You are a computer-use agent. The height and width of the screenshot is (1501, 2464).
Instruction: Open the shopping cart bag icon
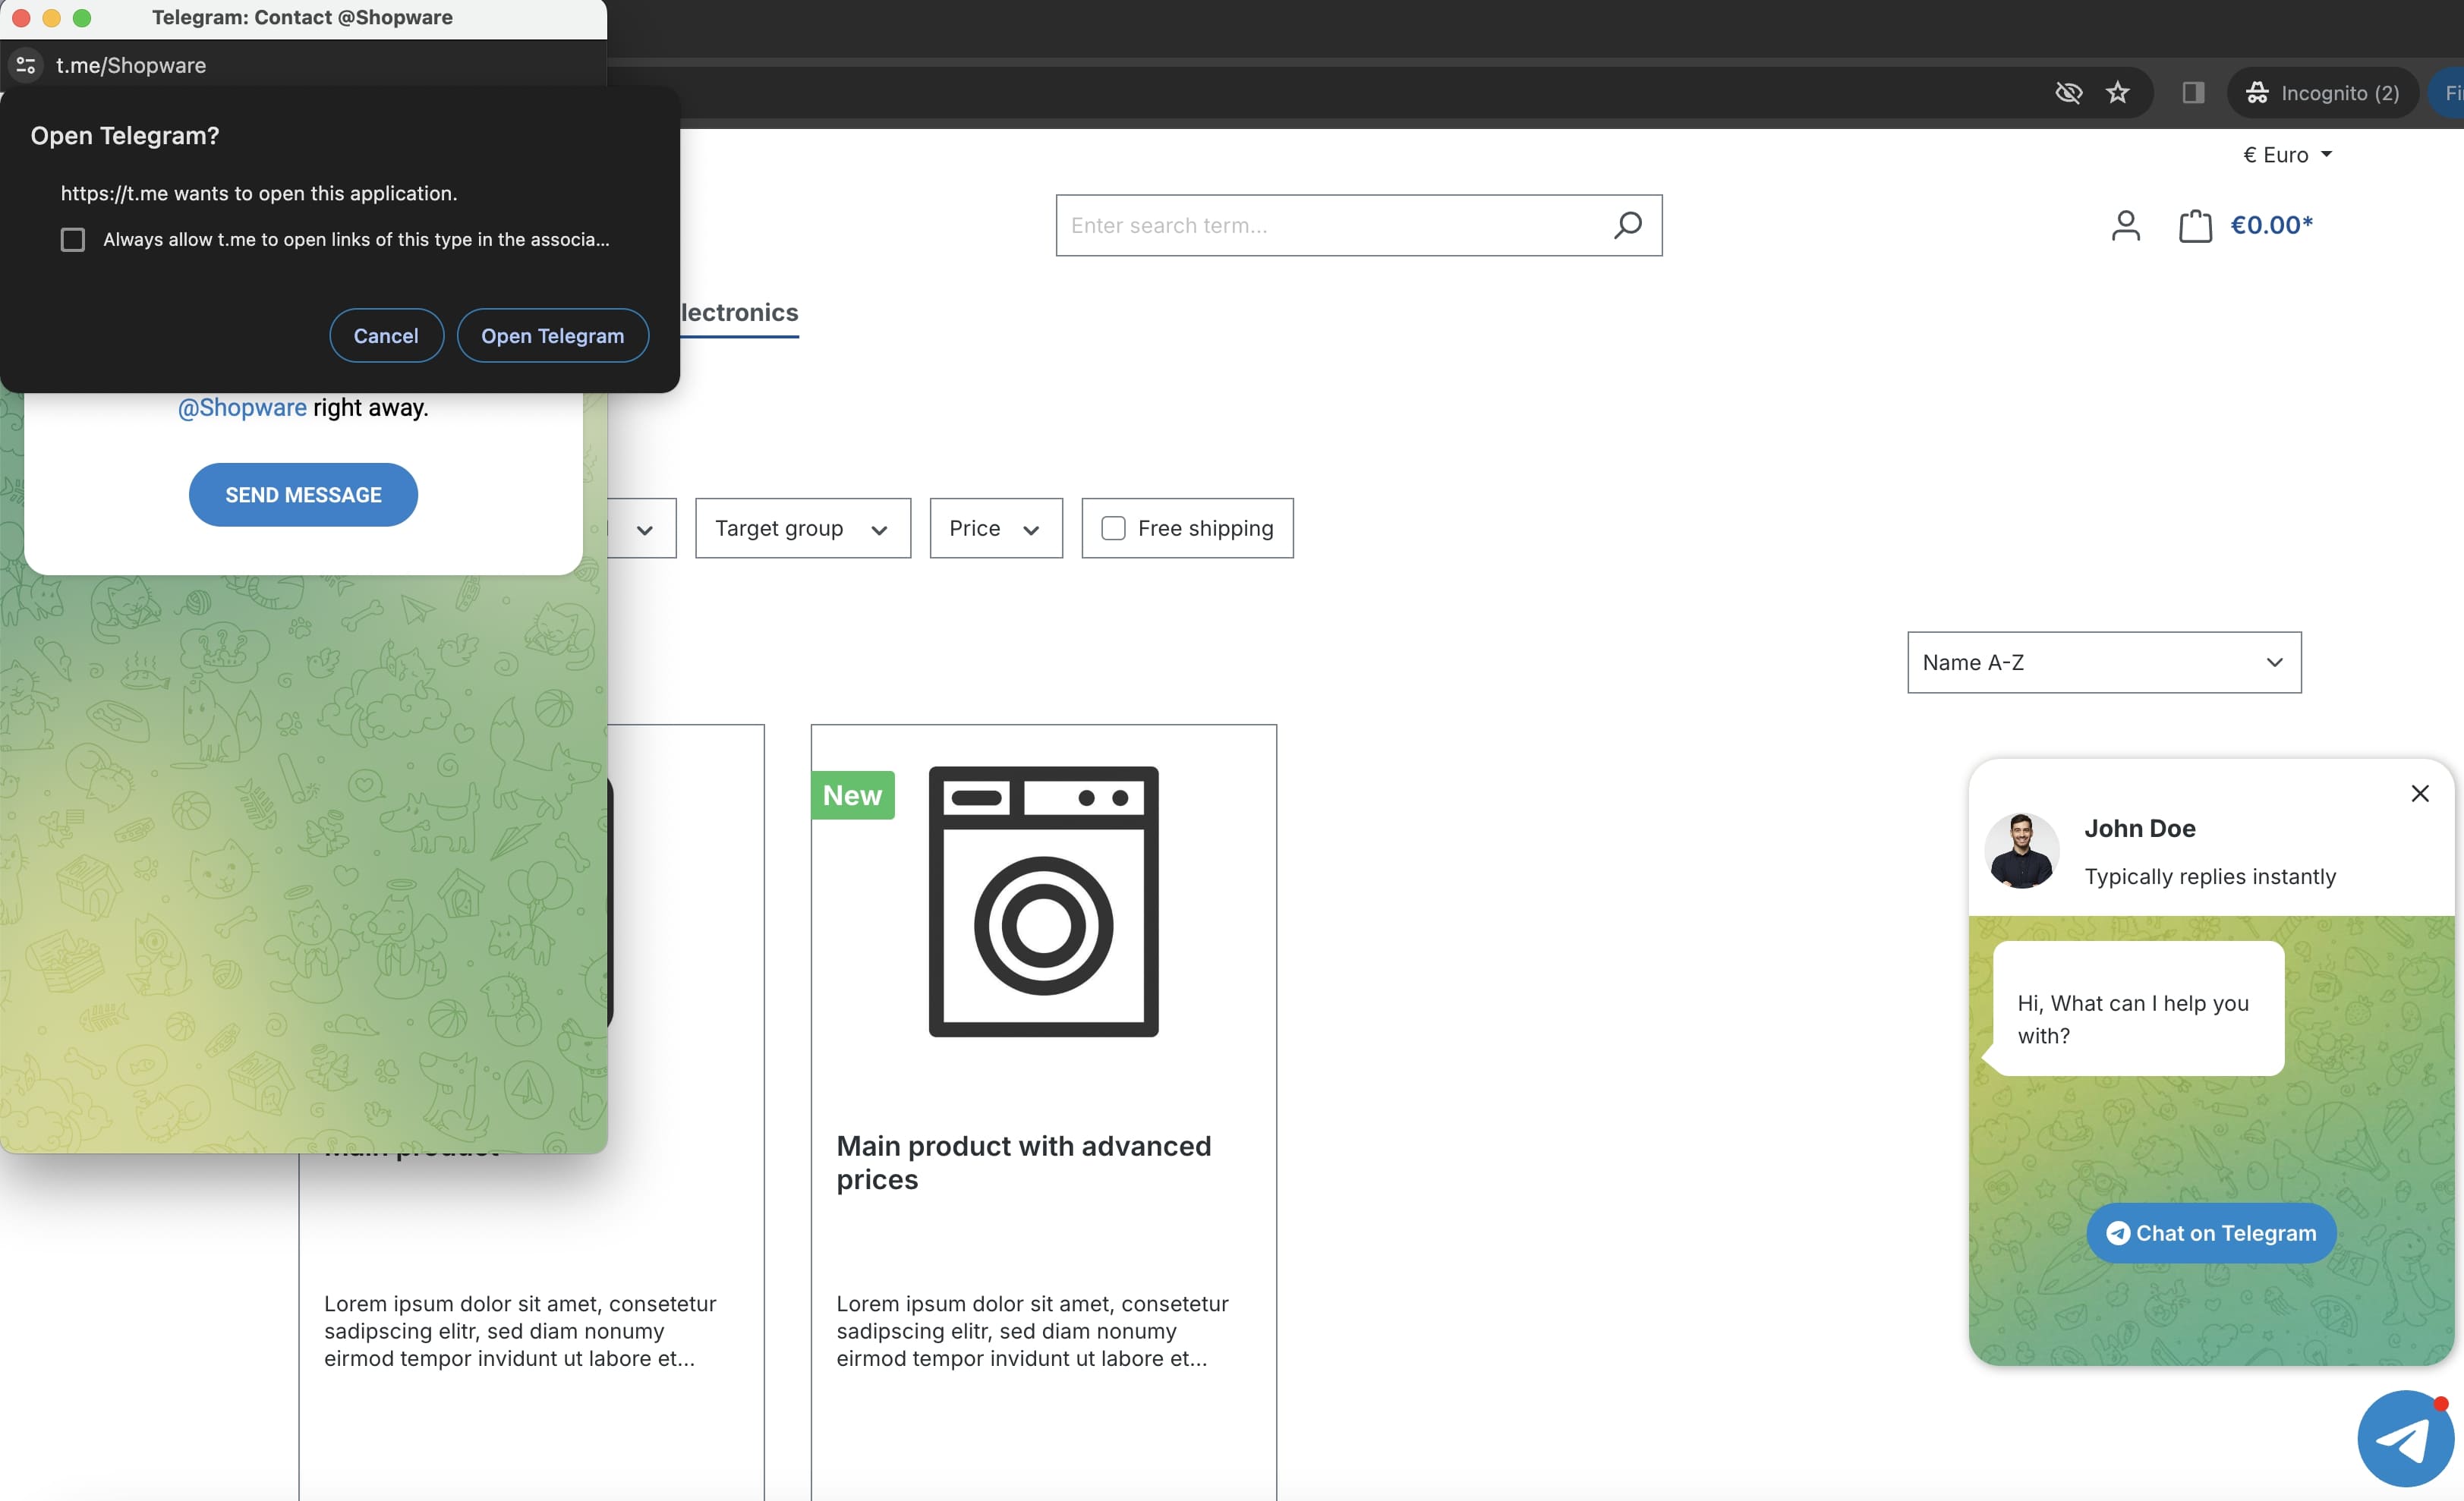[2195, 225]
